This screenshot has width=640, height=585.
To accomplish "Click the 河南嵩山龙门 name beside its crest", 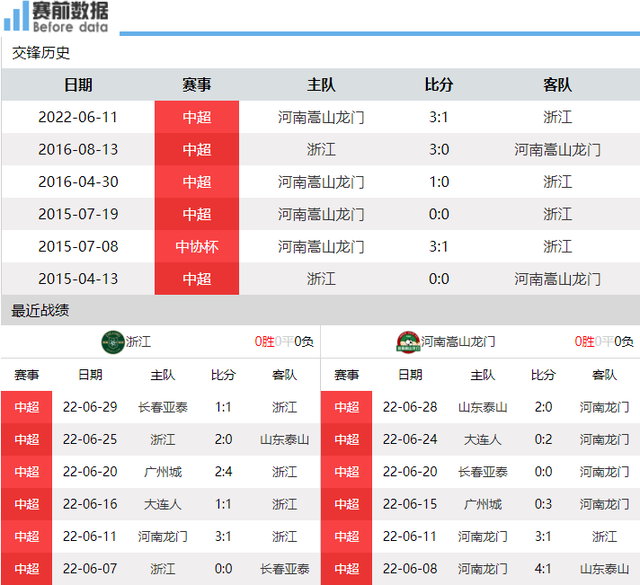I will (458, 342).
